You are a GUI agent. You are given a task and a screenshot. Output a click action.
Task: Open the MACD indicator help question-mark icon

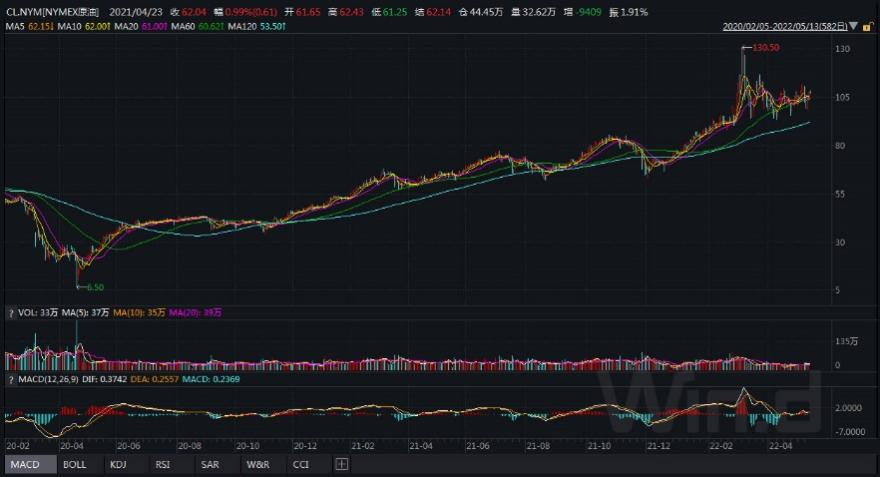click(10, 380)
